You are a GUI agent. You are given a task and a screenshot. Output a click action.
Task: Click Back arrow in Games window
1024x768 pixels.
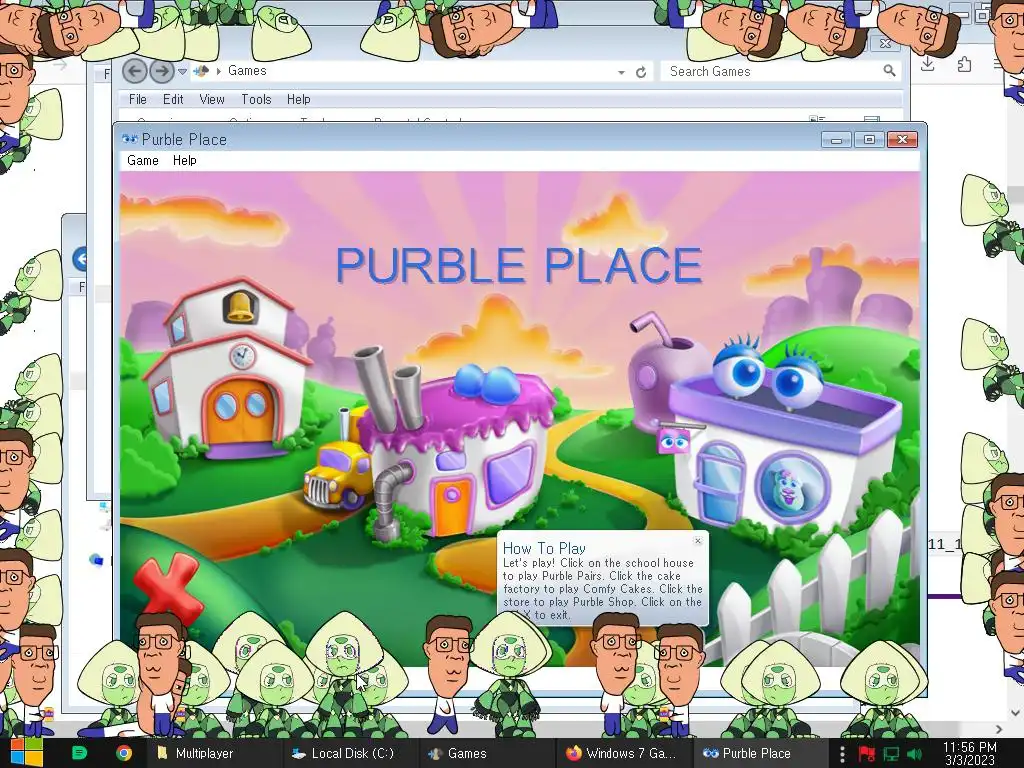[x=135, y=71]
